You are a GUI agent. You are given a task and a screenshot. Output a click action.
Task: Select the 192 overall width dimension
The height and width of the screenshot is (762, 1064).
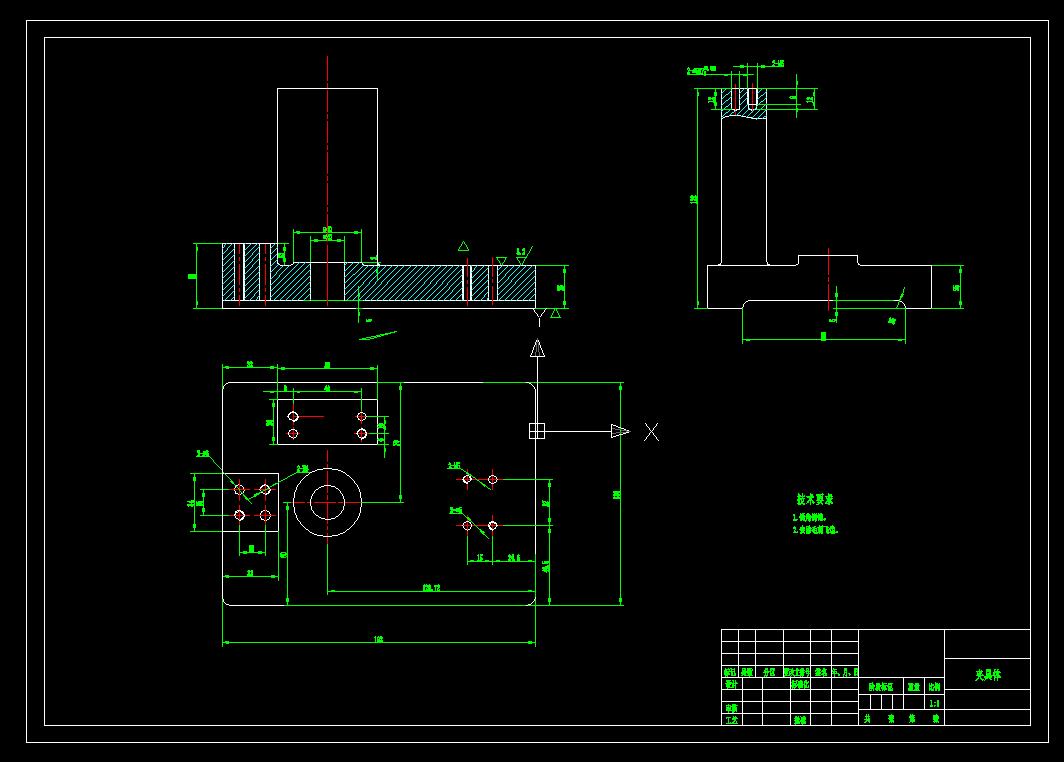(378, 639)
